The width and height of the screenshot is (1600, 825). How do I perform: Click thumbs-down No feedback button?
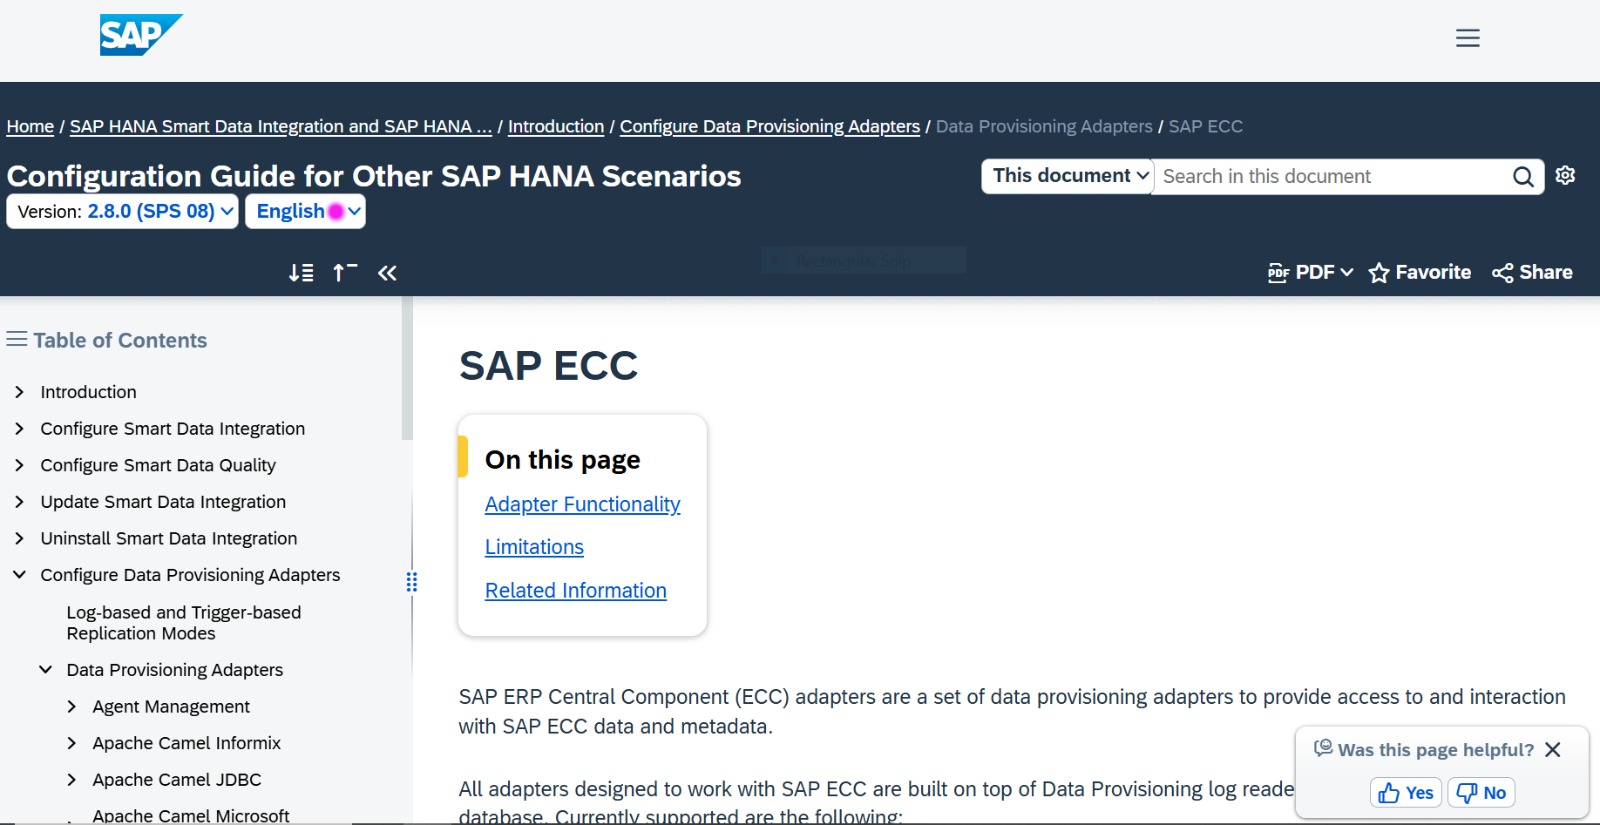click(1481, 793)
